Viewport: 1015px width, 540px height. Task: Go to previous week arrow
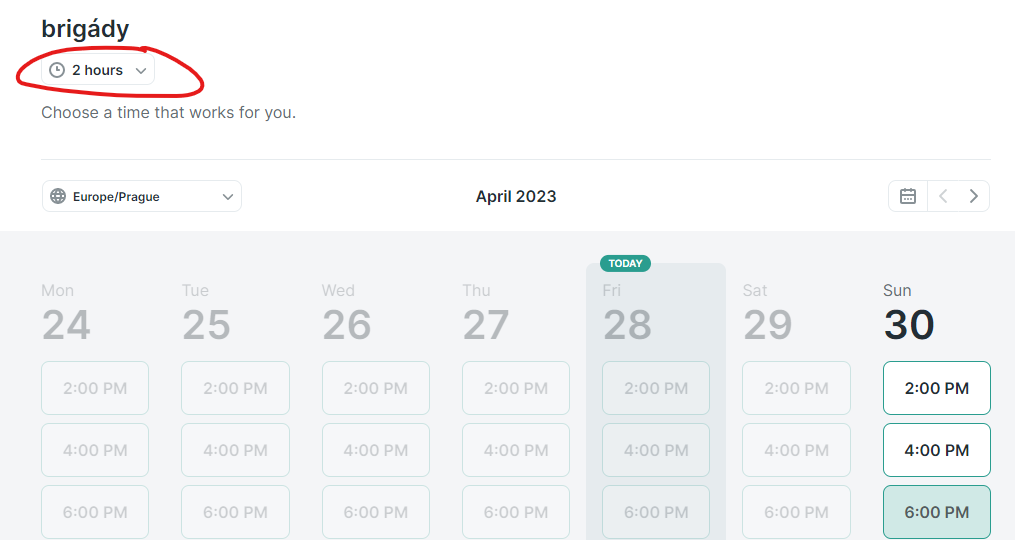pos(943,196)
